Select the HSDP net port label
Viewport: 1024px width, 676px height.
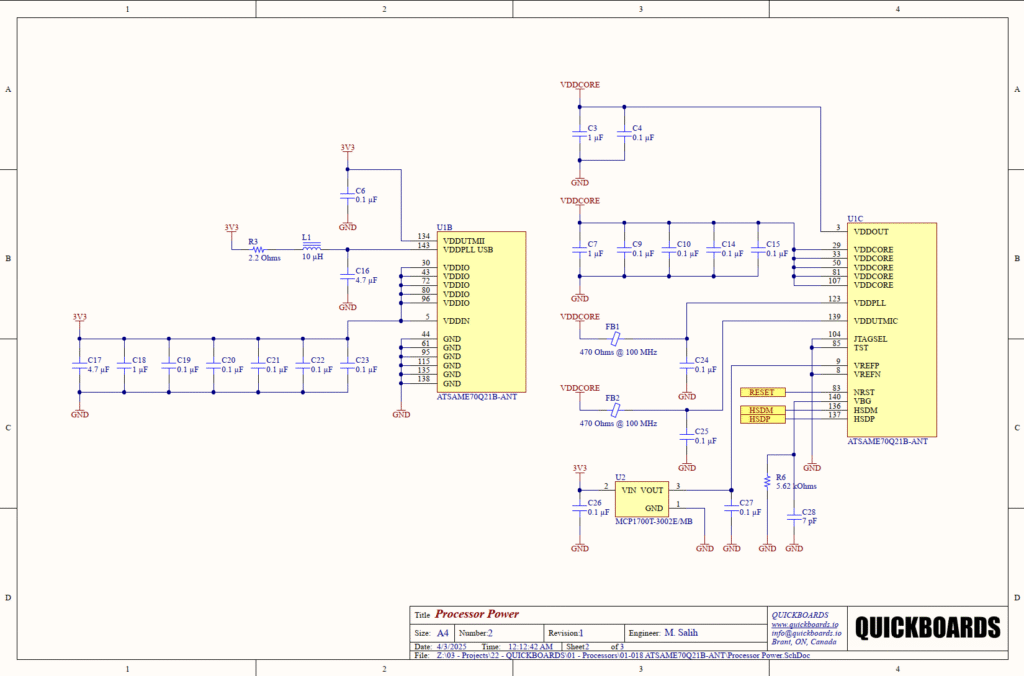pyautogui.click(x=763, y=419)
